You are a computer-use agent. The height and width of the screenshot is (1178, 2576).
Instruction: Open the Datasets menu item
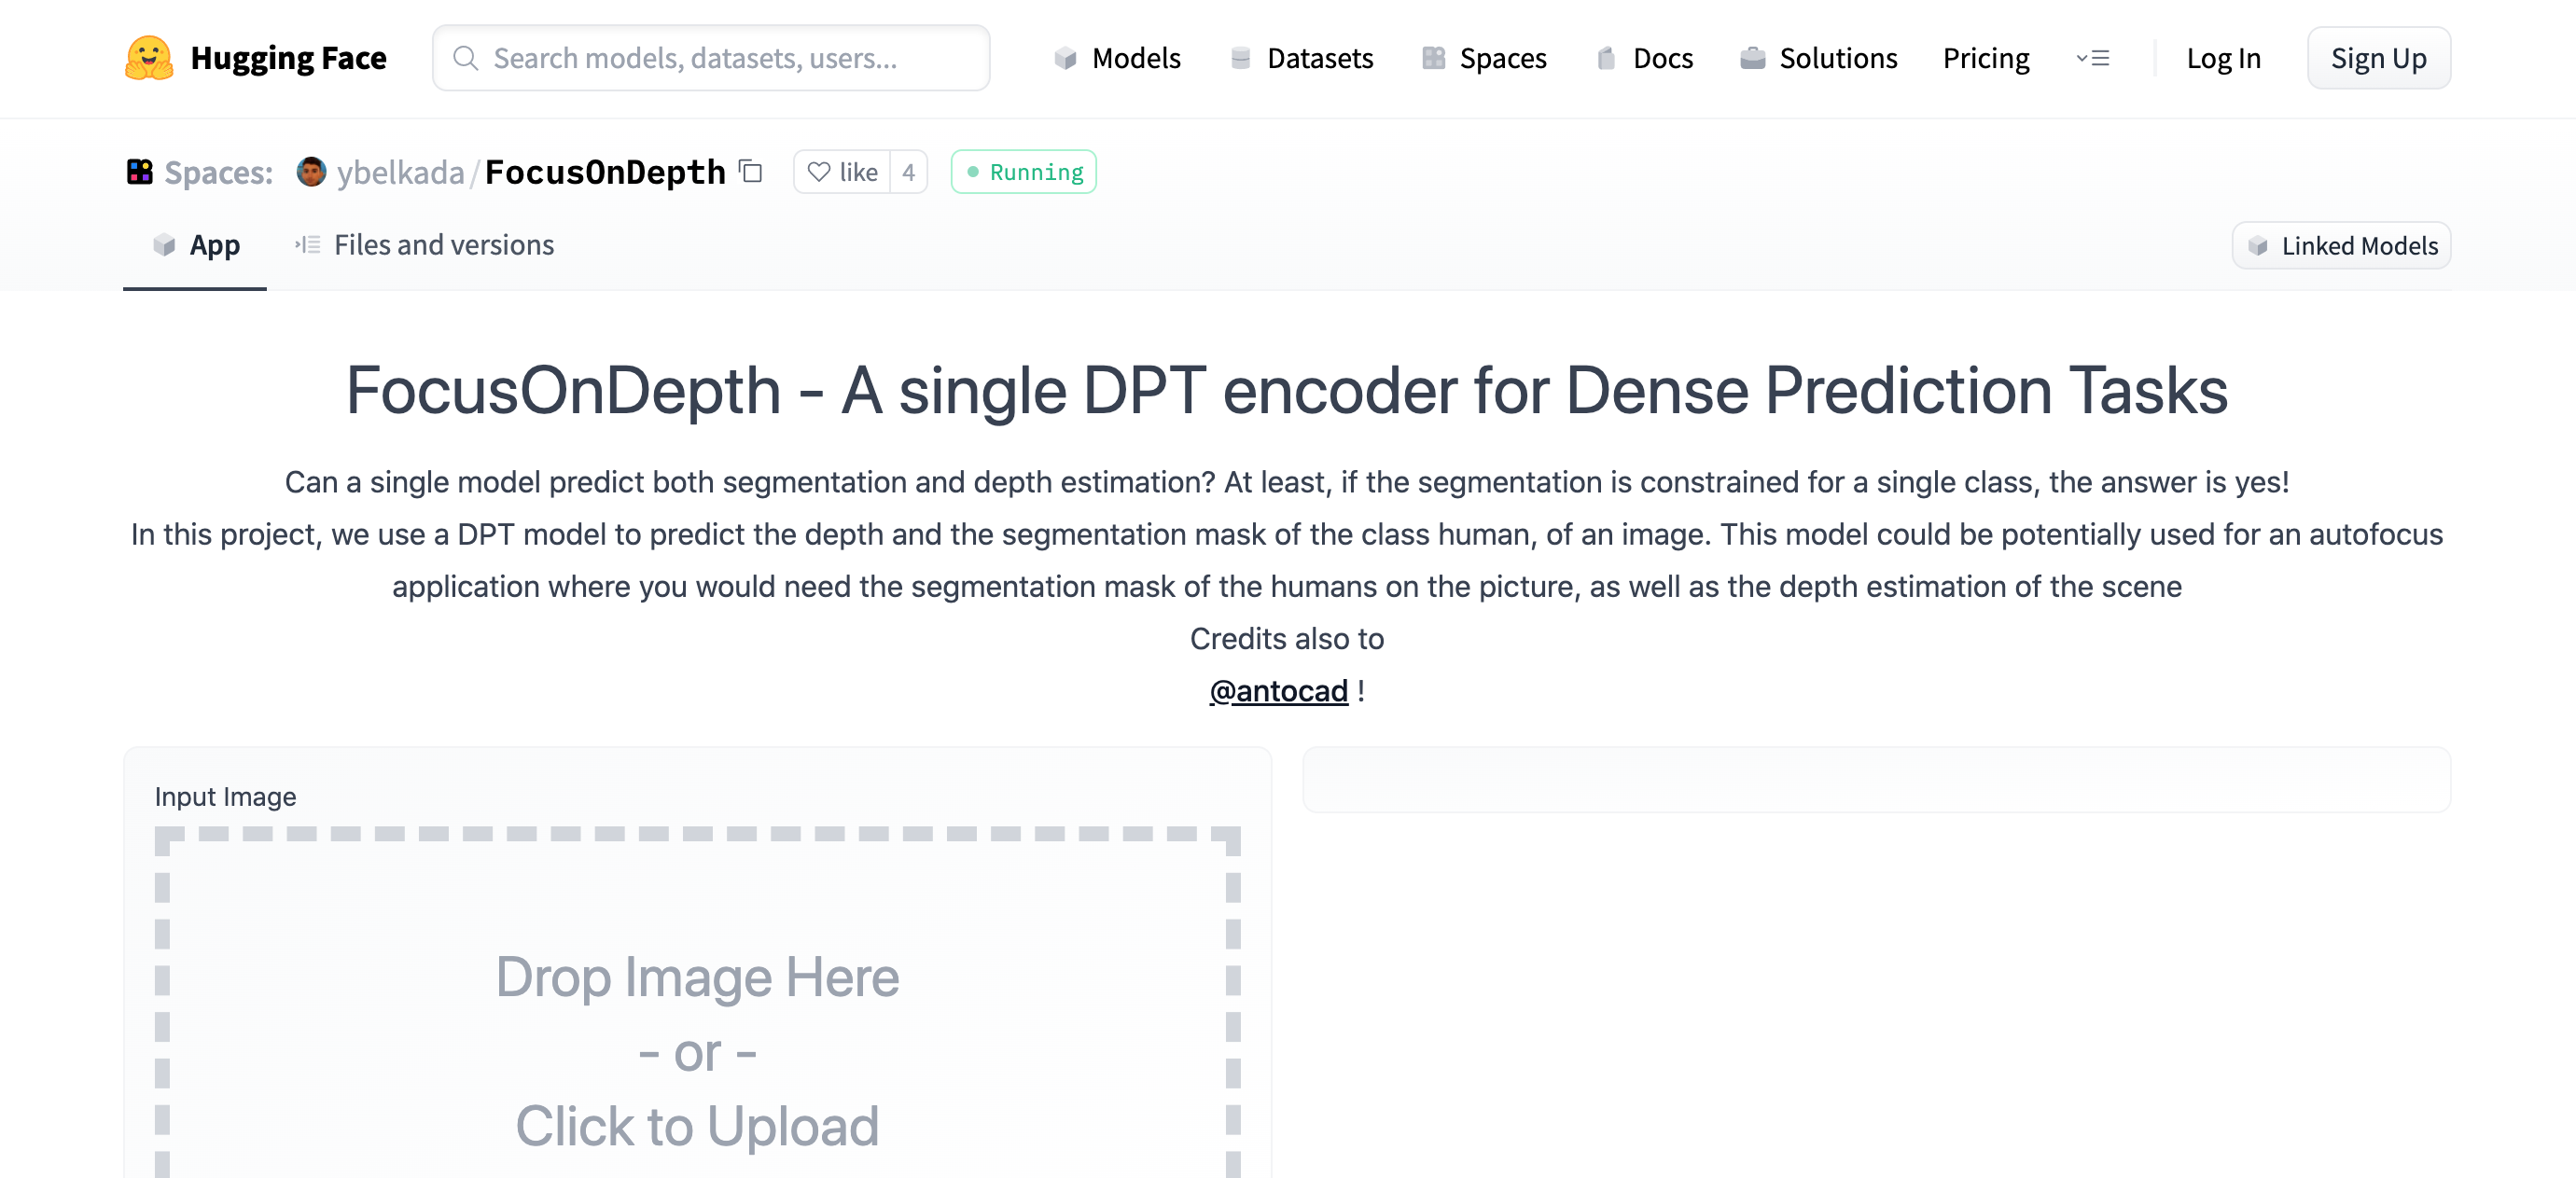click(1301, 58)
